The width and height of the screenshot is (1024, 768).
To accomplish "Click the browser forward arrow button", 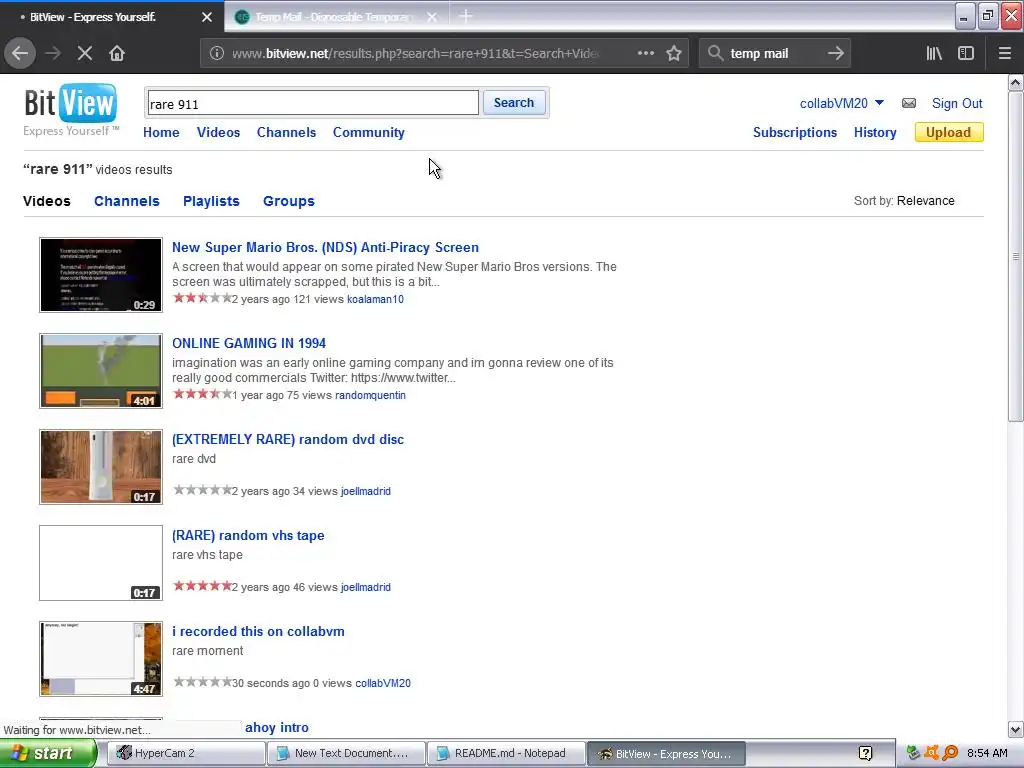I will 53,53.
